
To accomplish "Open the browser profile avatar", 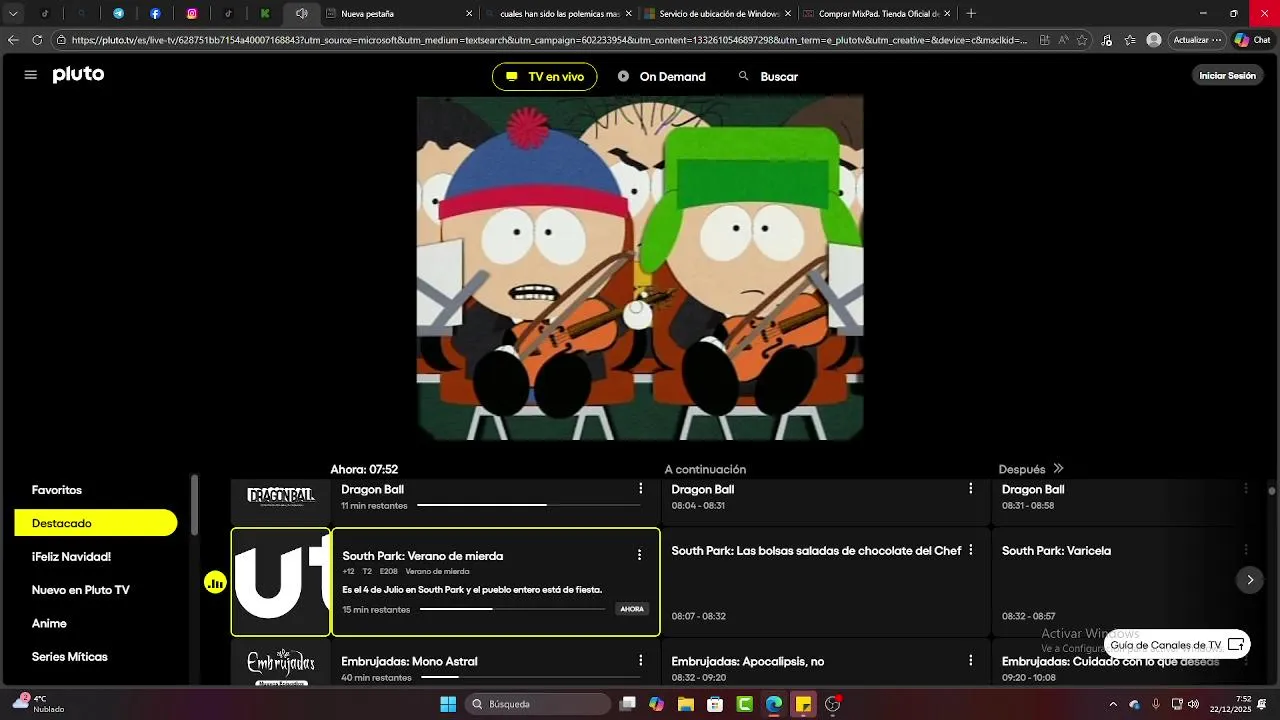I will 1154,40.
